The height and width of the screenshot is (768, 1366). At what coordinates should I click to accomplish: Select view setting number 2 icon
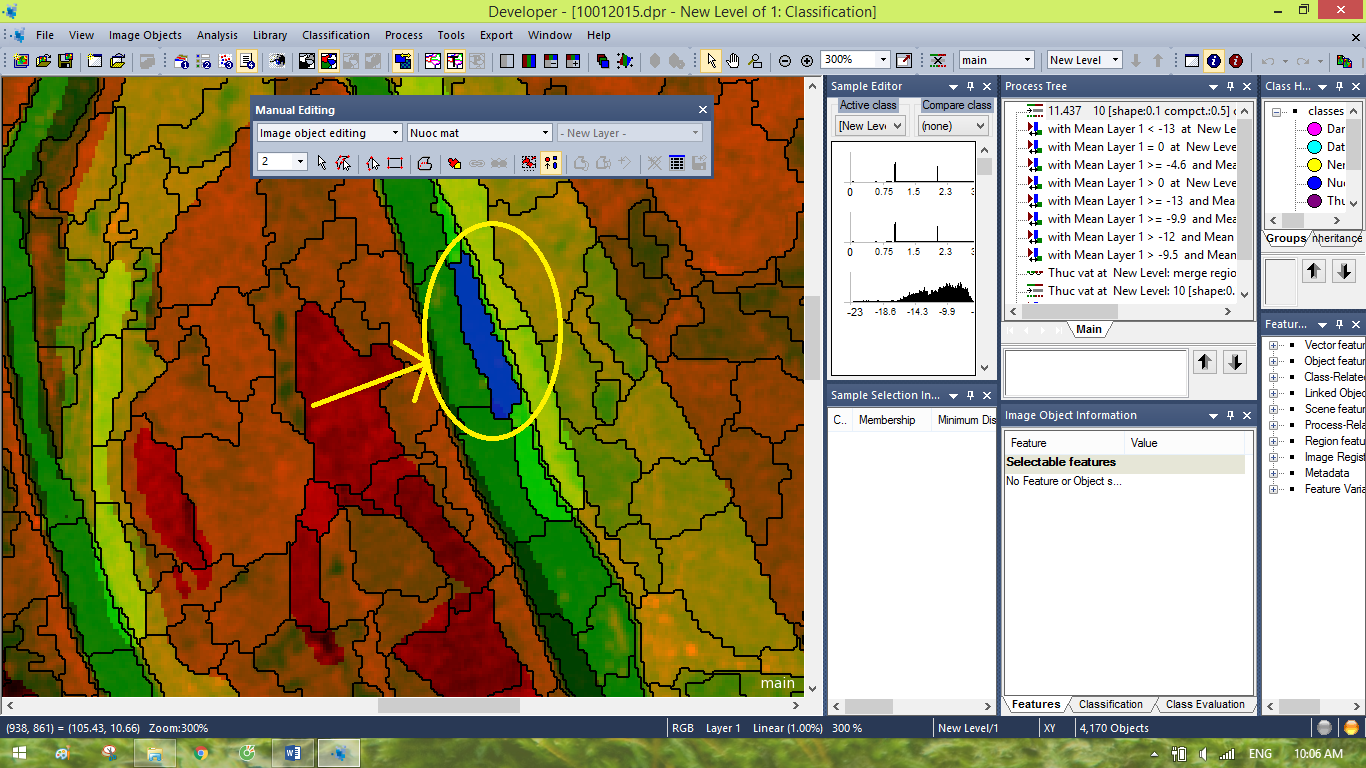[203, 60]
